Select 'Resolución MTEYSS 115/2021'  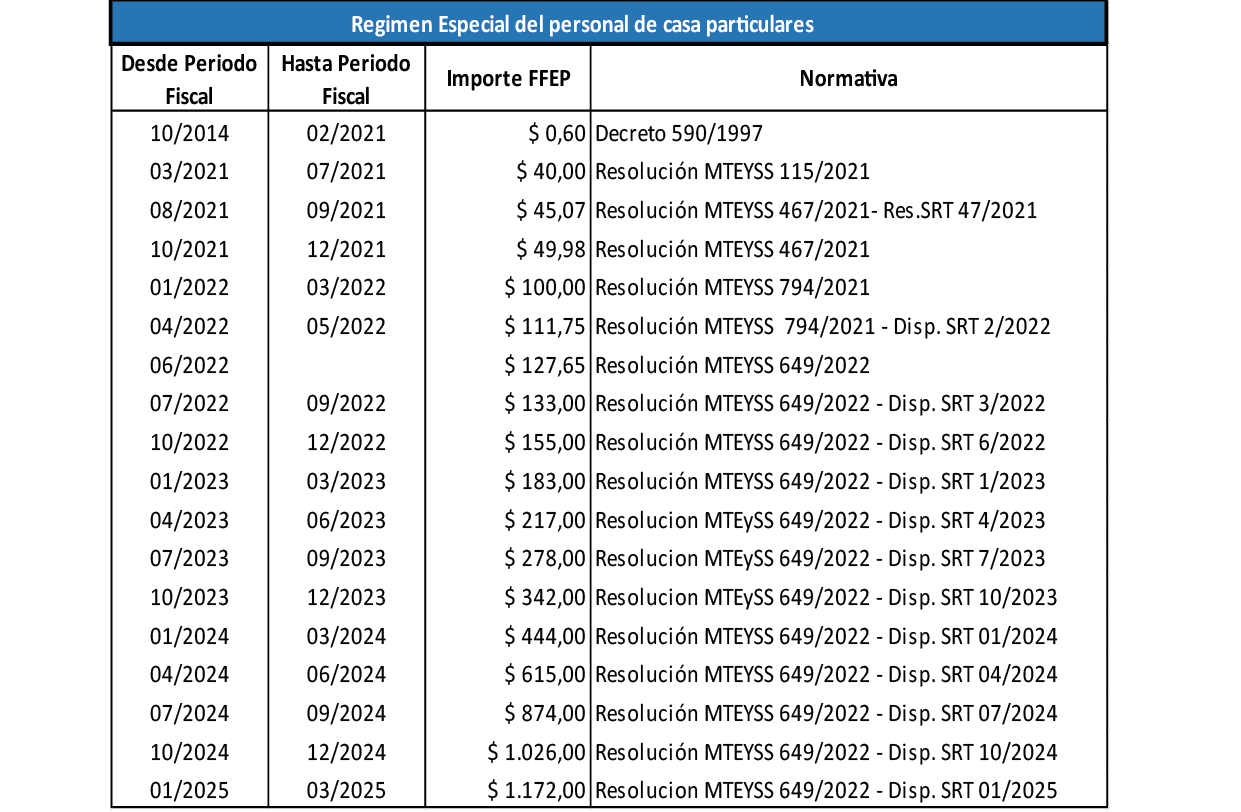coord(732,171)
